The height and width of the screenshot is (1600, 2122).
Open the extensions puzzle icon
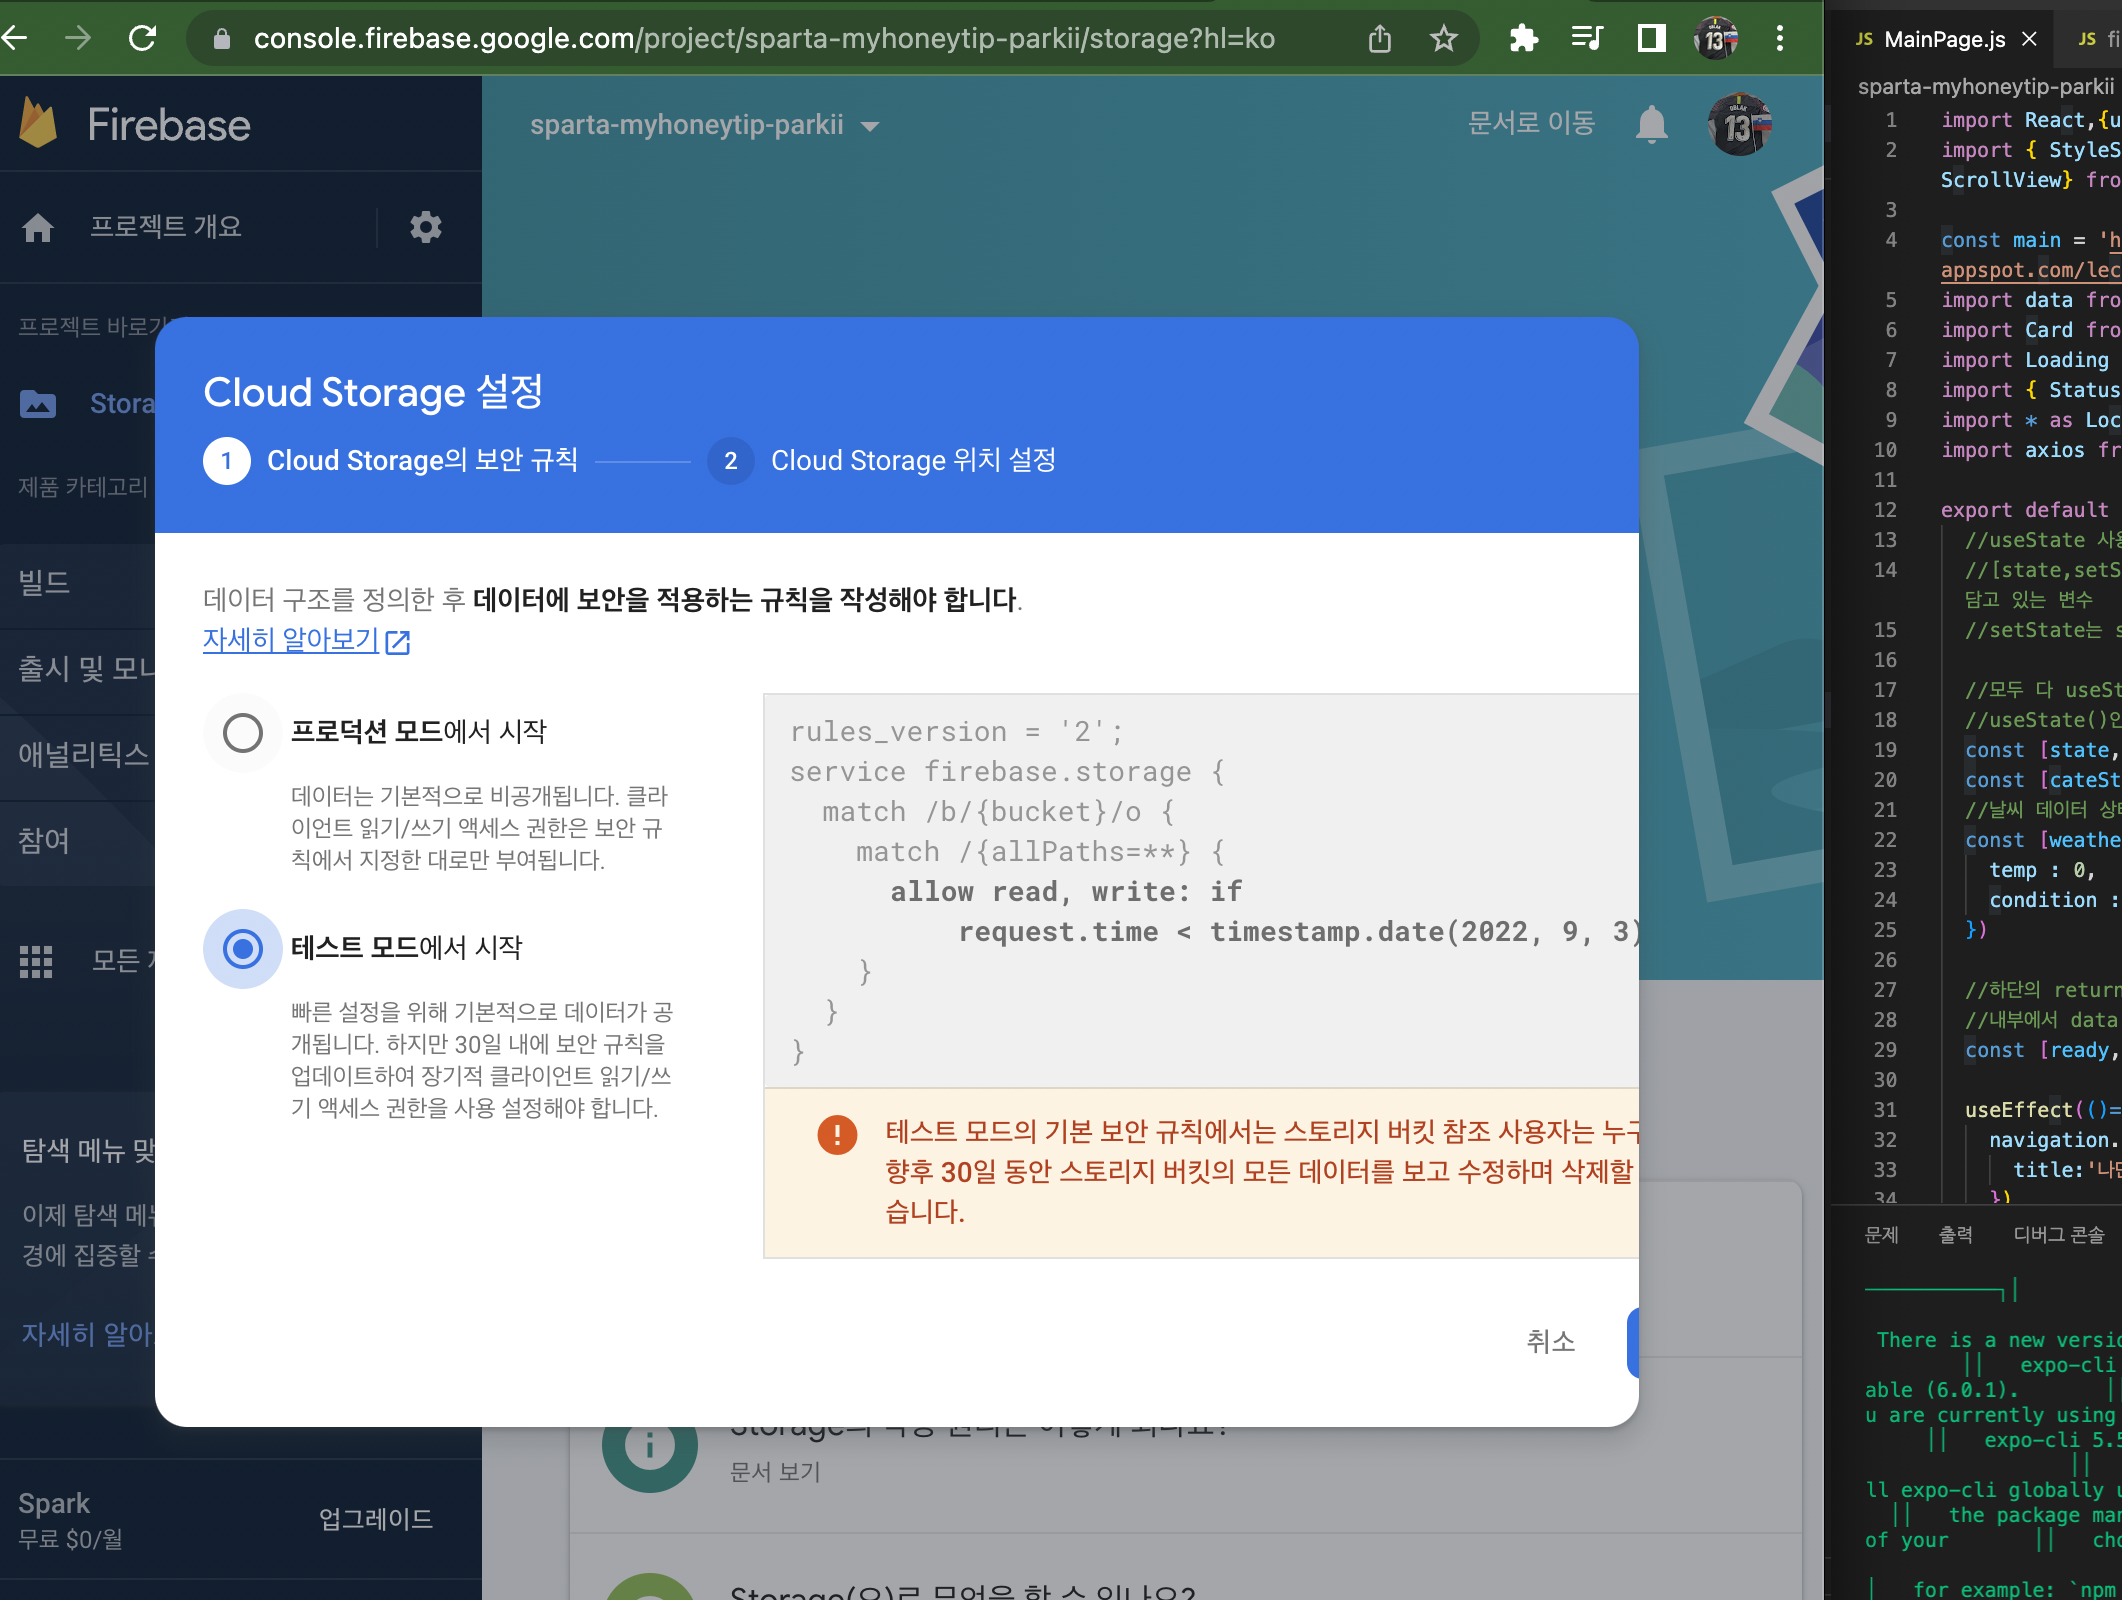click(x=1523, y=39)
